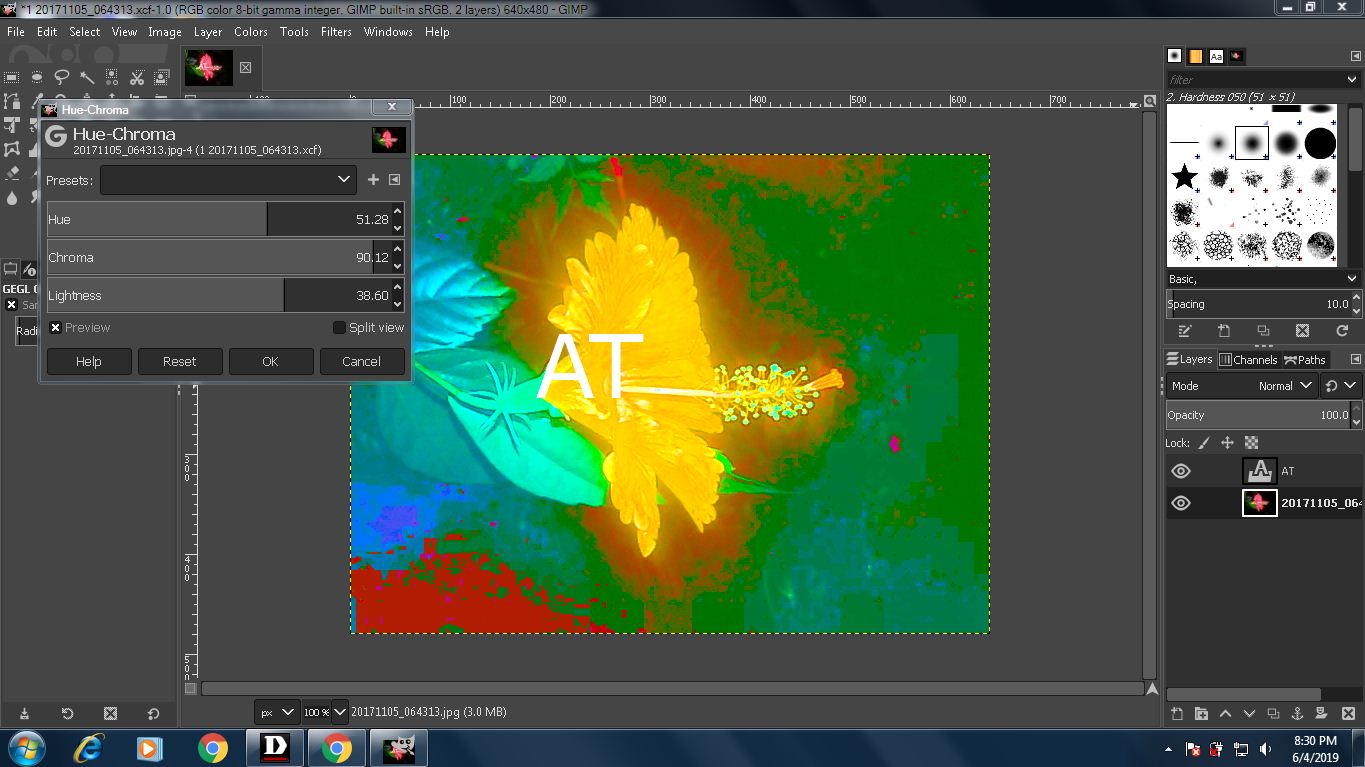Image resolution: width=1365 pixels, height=767 pixels.
Task: Switch to the Channels tab
Action: pyautogui.click(x=1248, y=360)
